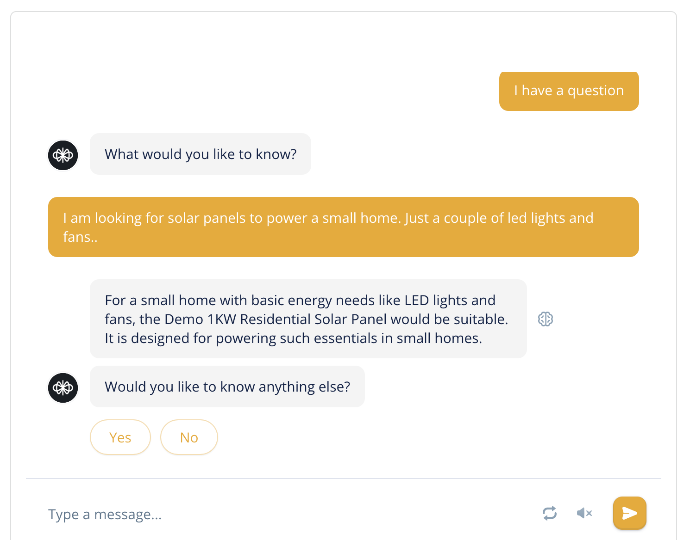Choose the Yes quick reply
The width and height of the screenshot is (690, 540).
click(121, 437)
